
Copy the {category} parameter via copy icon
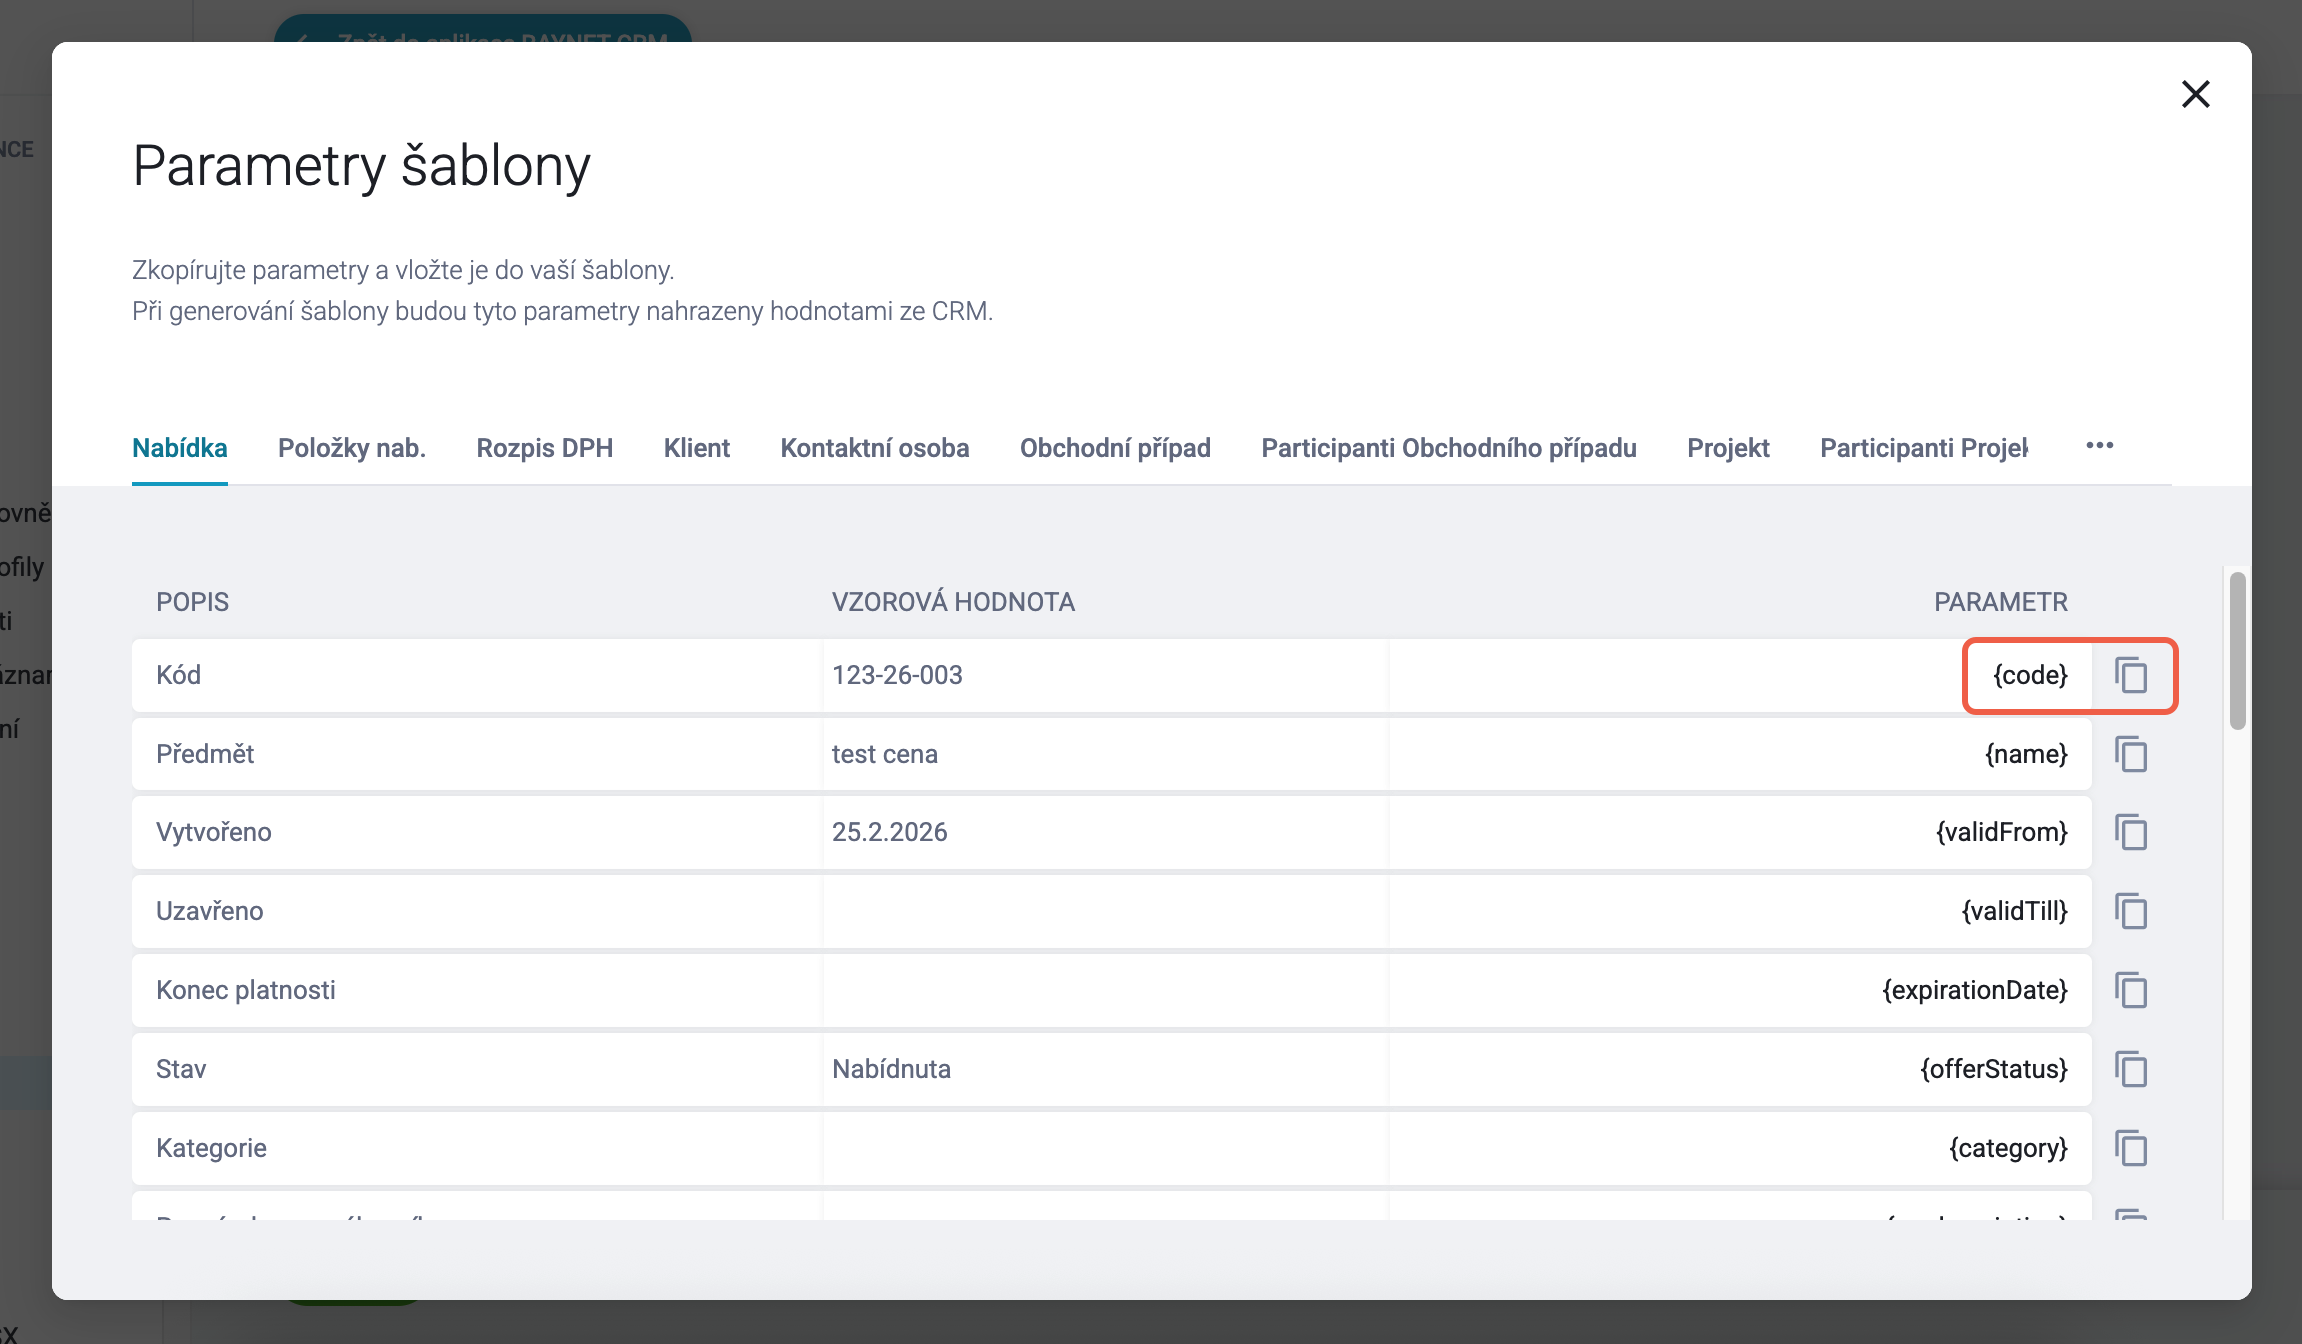[x=2131, y=1148]
